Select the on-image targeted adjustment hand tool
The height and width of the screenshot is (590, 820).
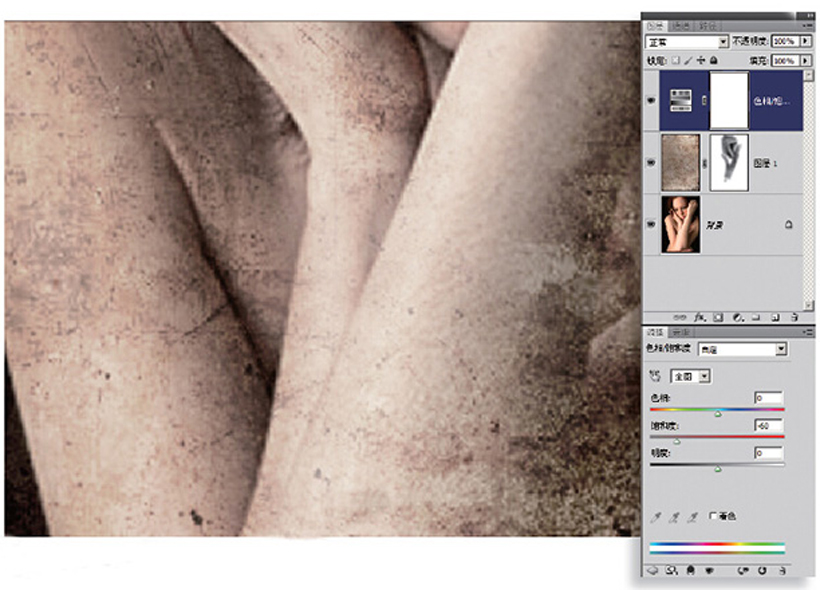[655, 376]
